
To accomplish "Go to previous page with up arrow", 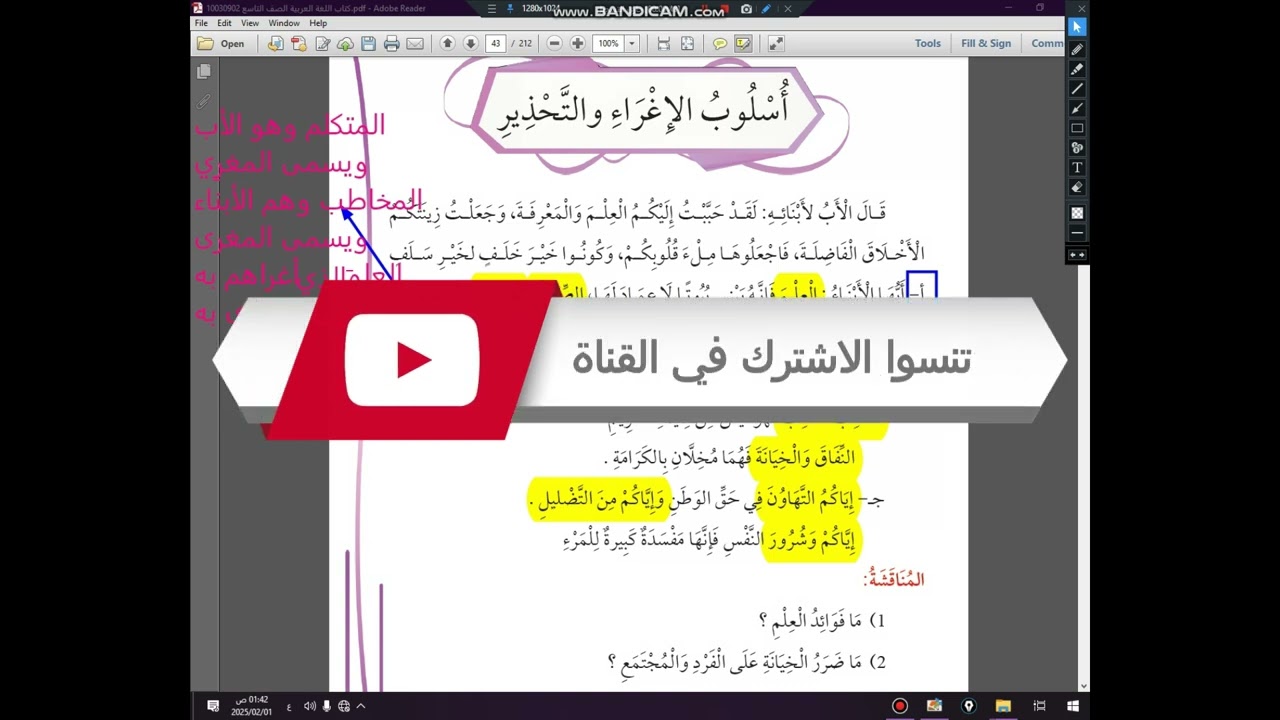I will [x=447, y=43].
